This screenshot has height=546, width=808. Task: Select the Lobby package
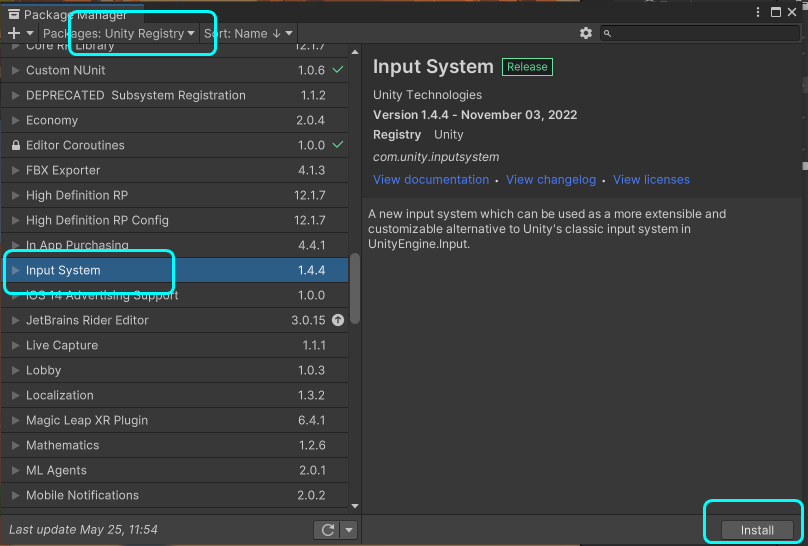click(175, 370)
